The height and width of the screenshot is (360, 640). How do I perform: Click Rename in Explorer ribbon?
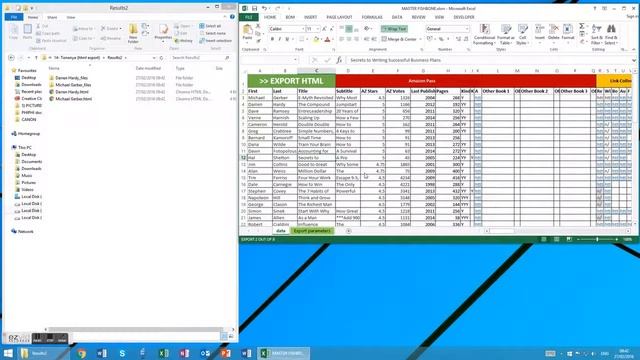[x=111, y=38]
